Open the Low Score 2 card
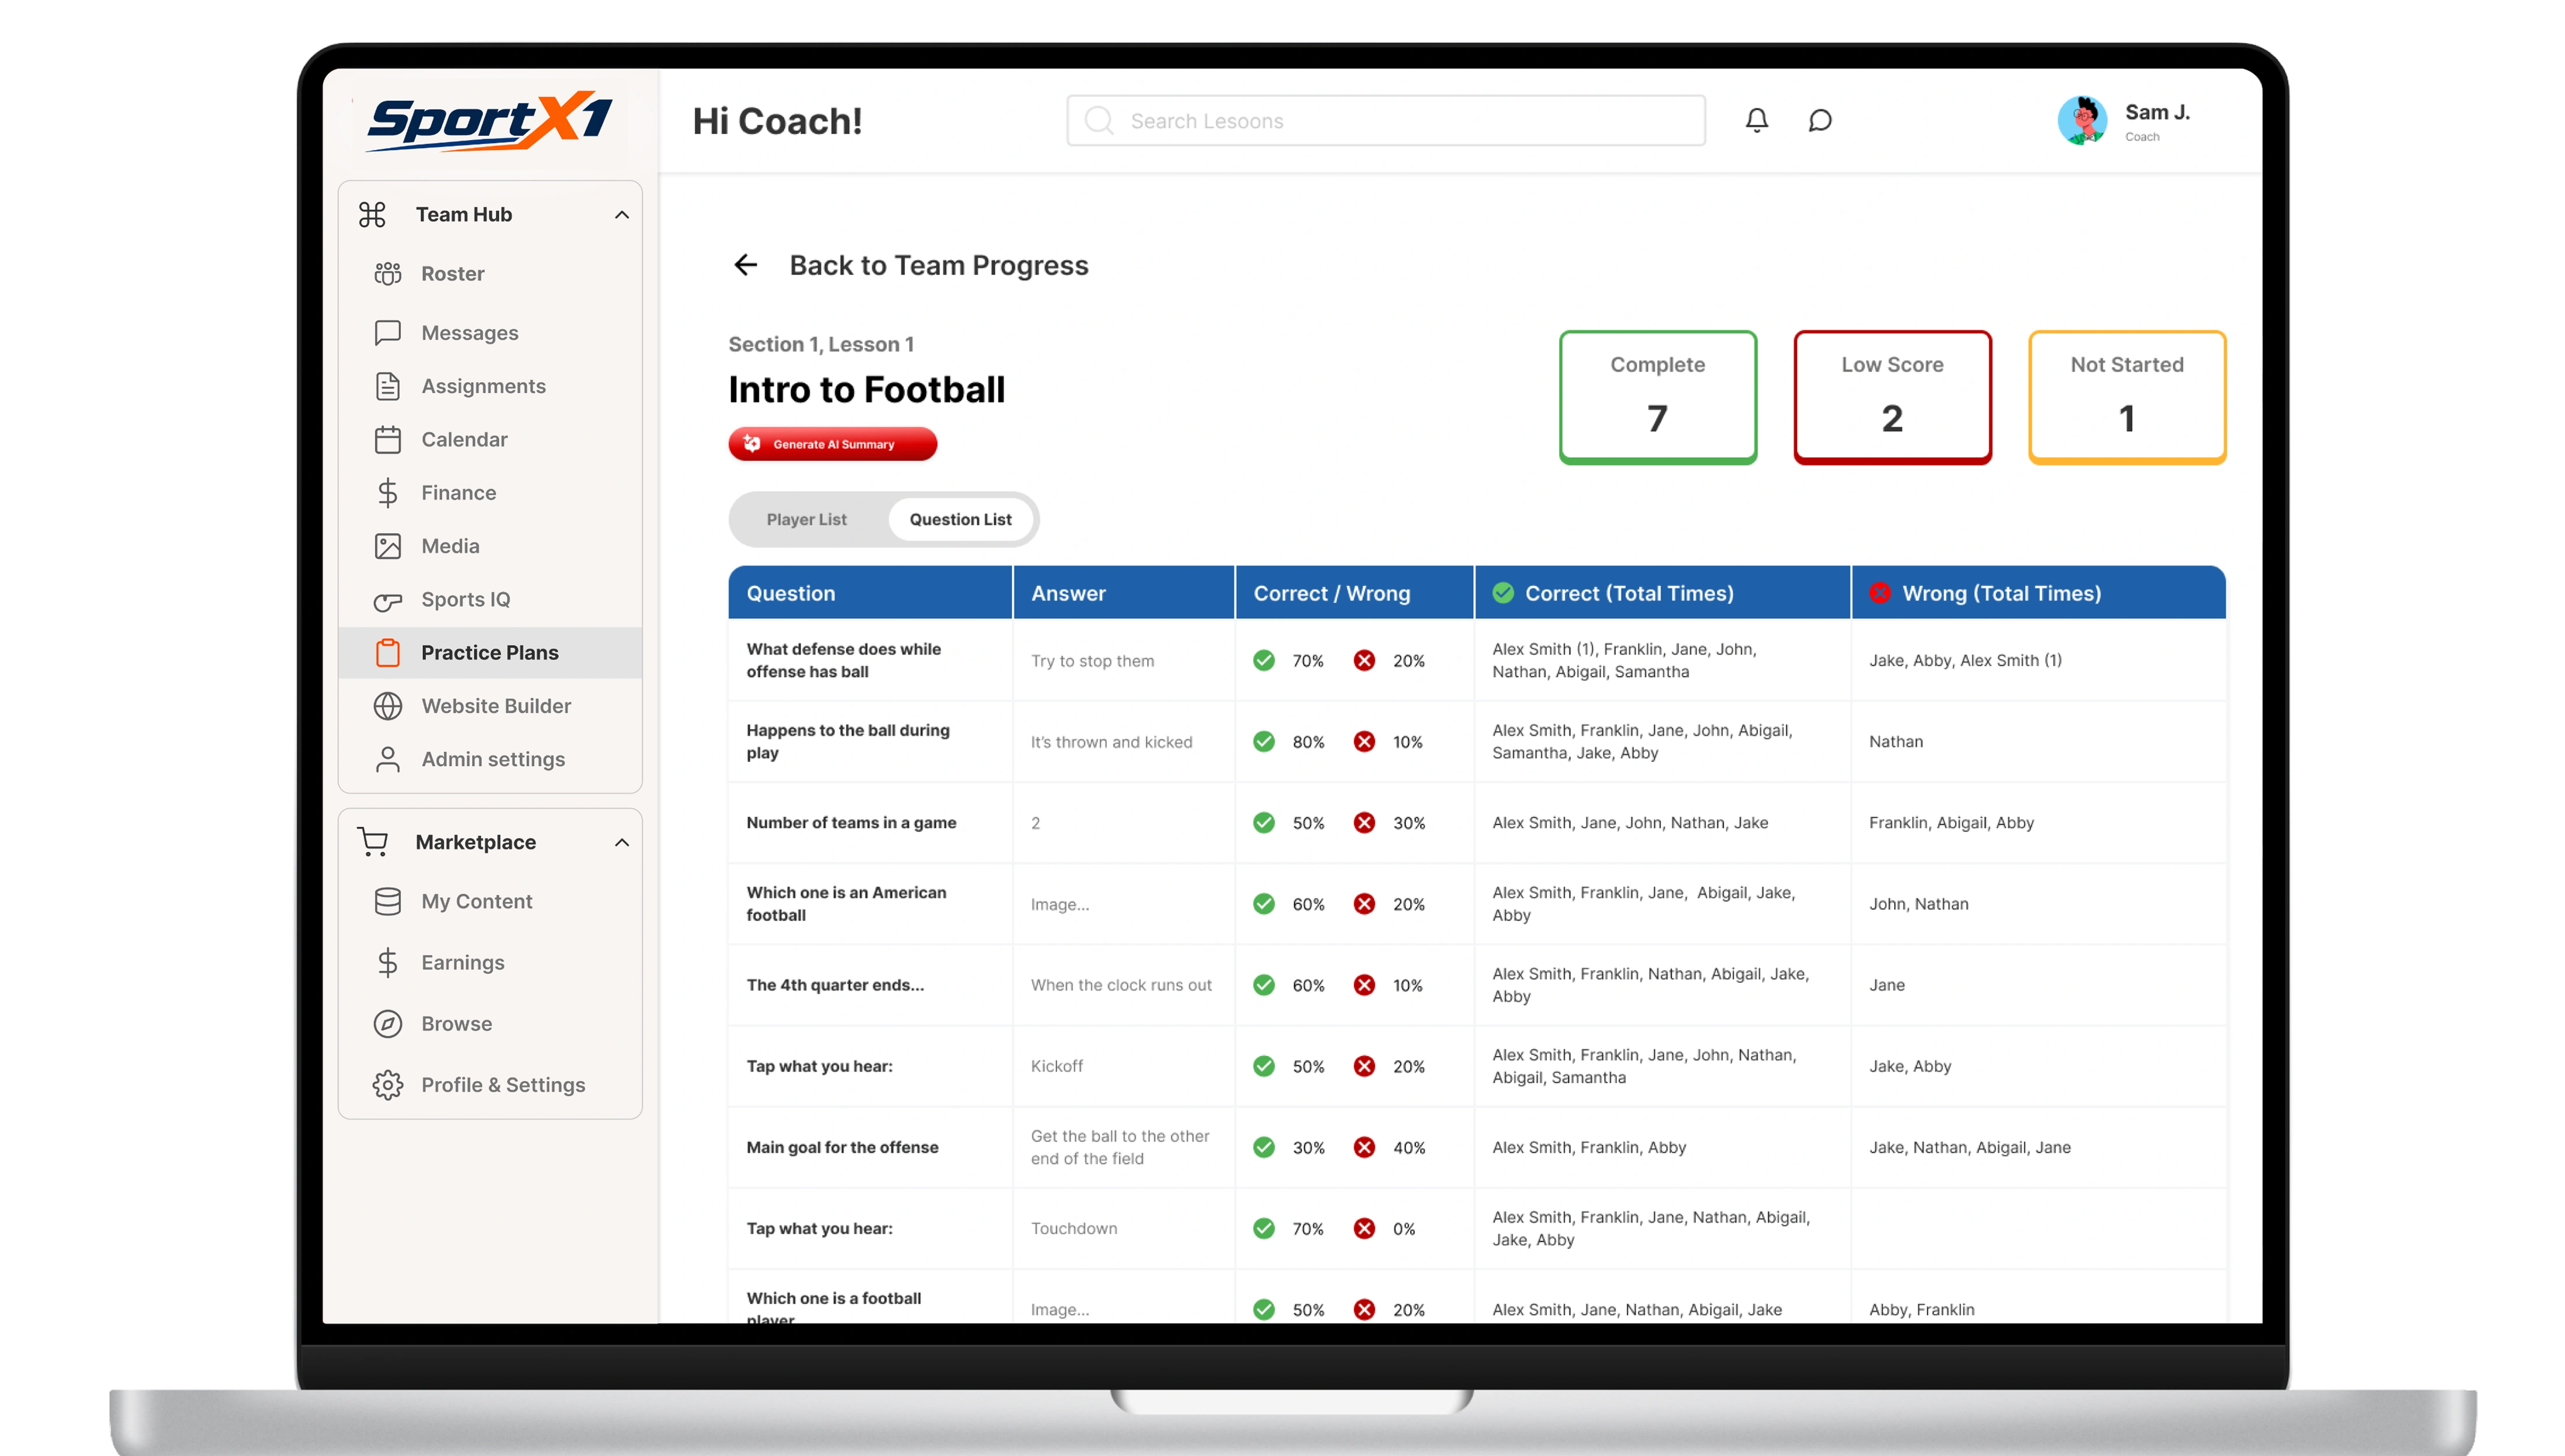This screenshot has height=1456, width=2565. click(1892, 397)
